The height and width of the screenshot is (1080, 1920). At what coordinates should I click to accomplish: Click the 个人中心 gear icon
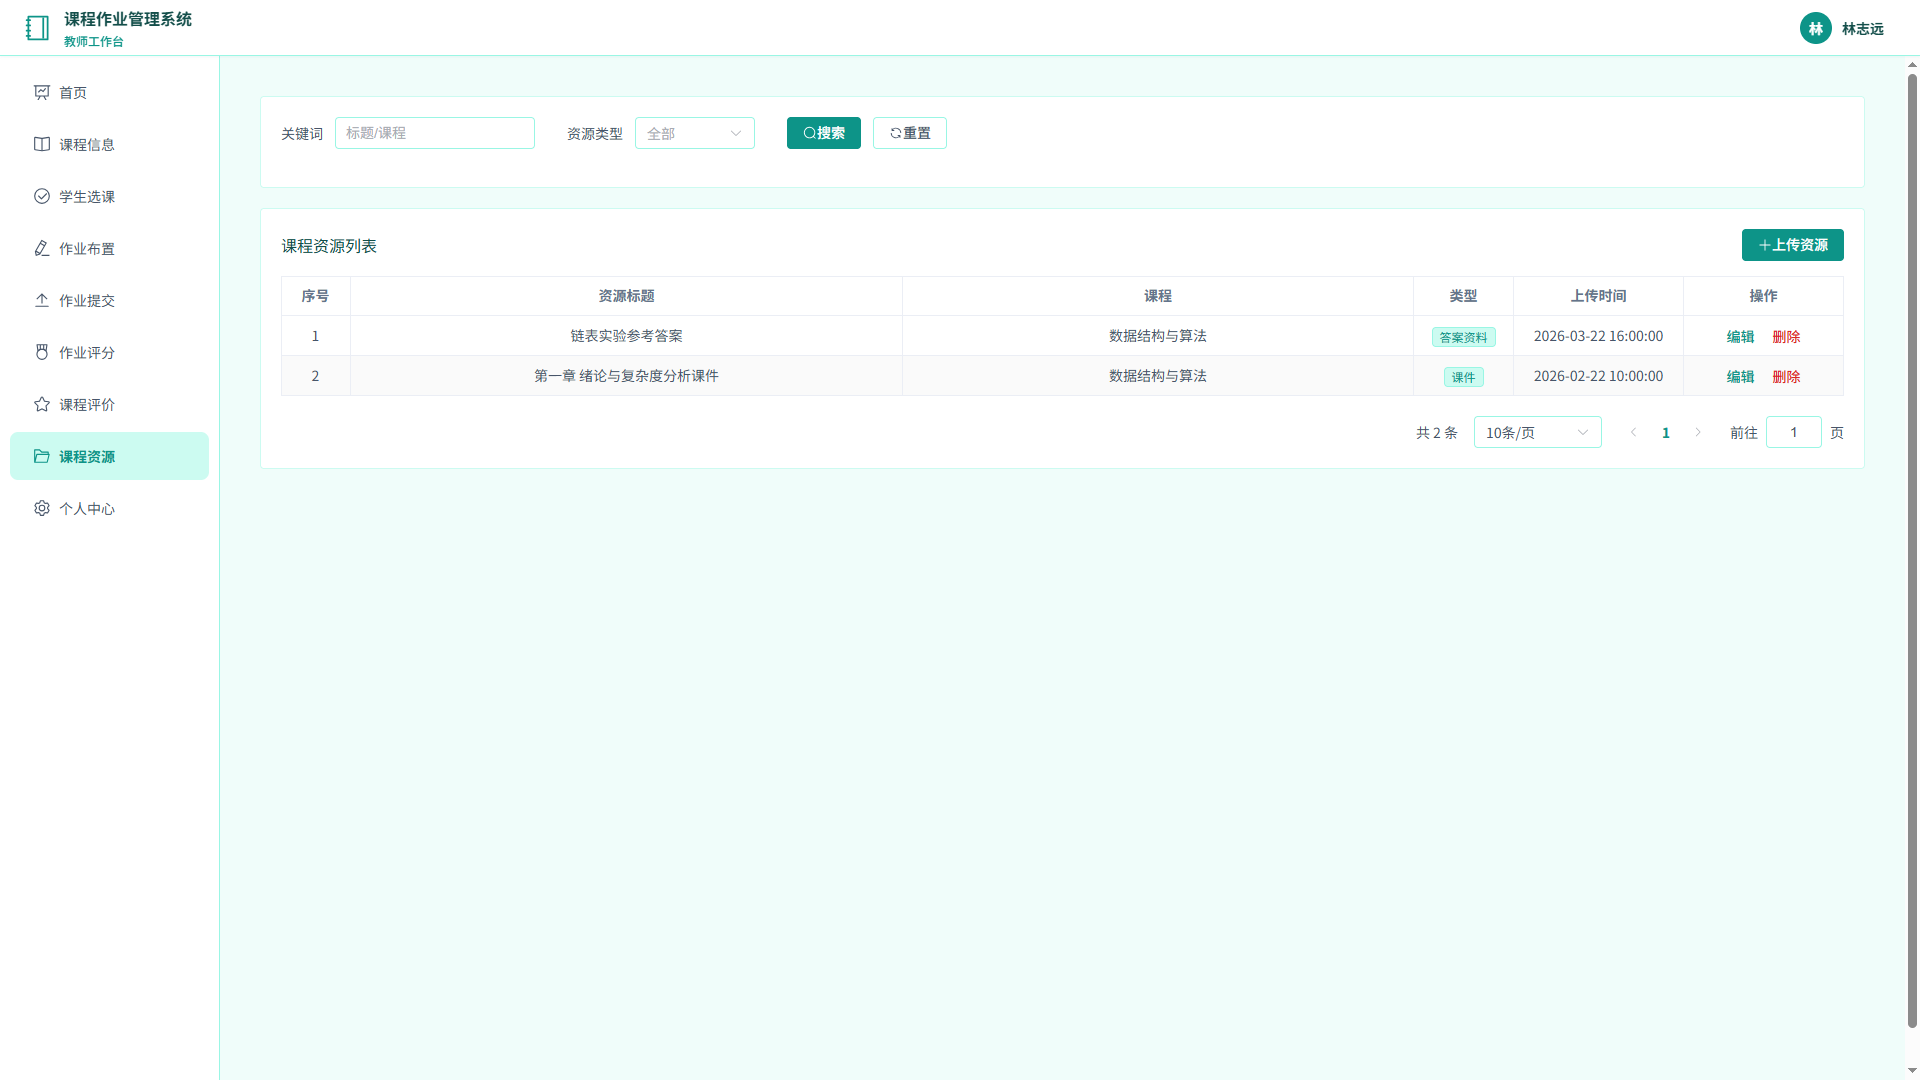click(42, 508)
